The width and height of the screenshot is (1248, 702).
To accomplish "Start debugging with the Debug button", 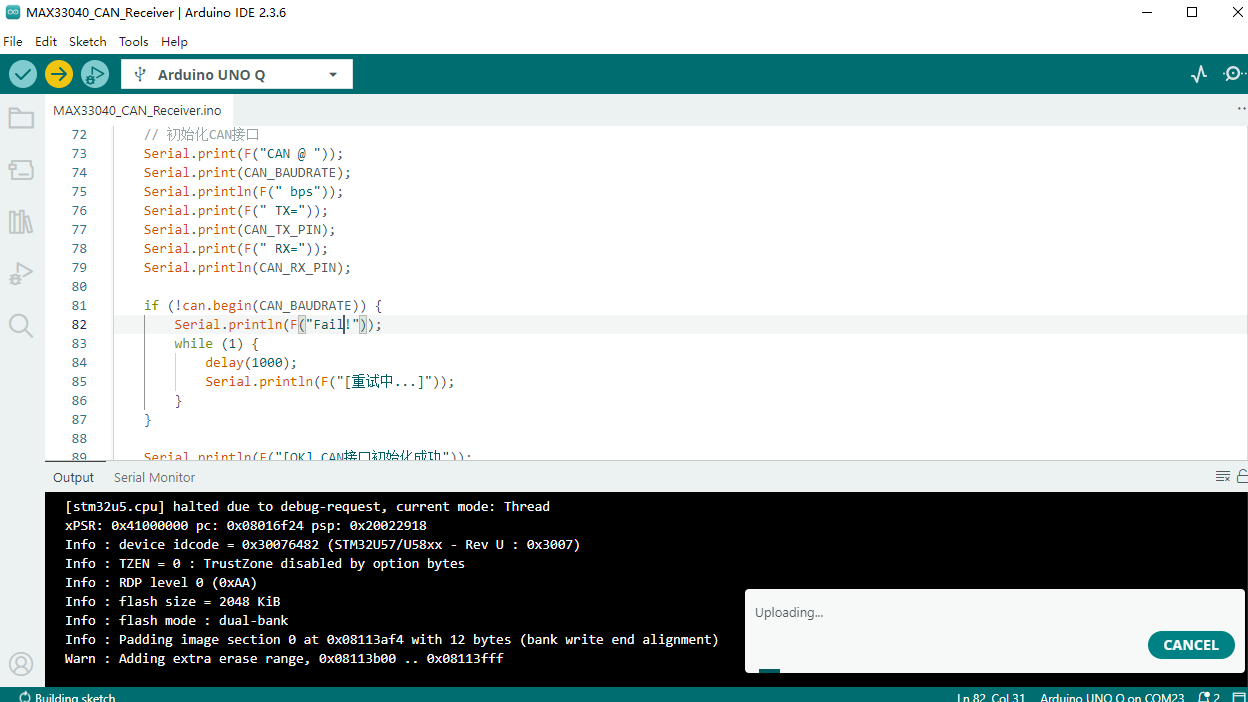I will (x=95, y=74).
